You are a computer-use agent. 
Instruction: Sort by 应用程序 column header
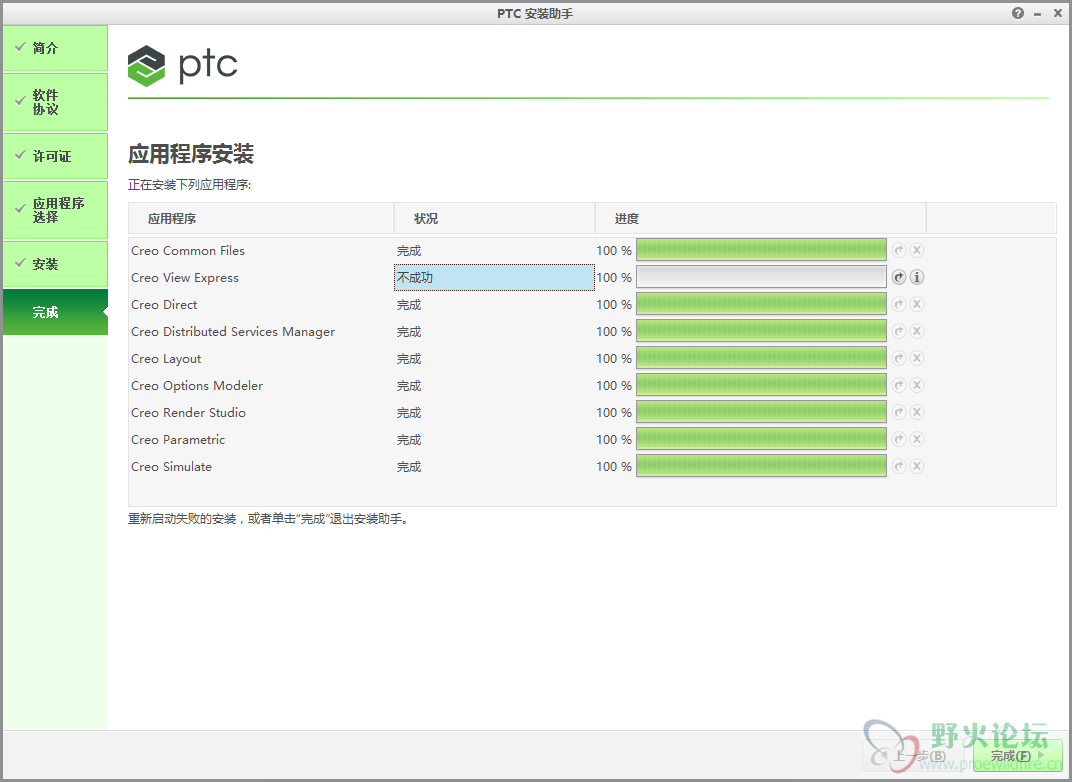[260, 219]
